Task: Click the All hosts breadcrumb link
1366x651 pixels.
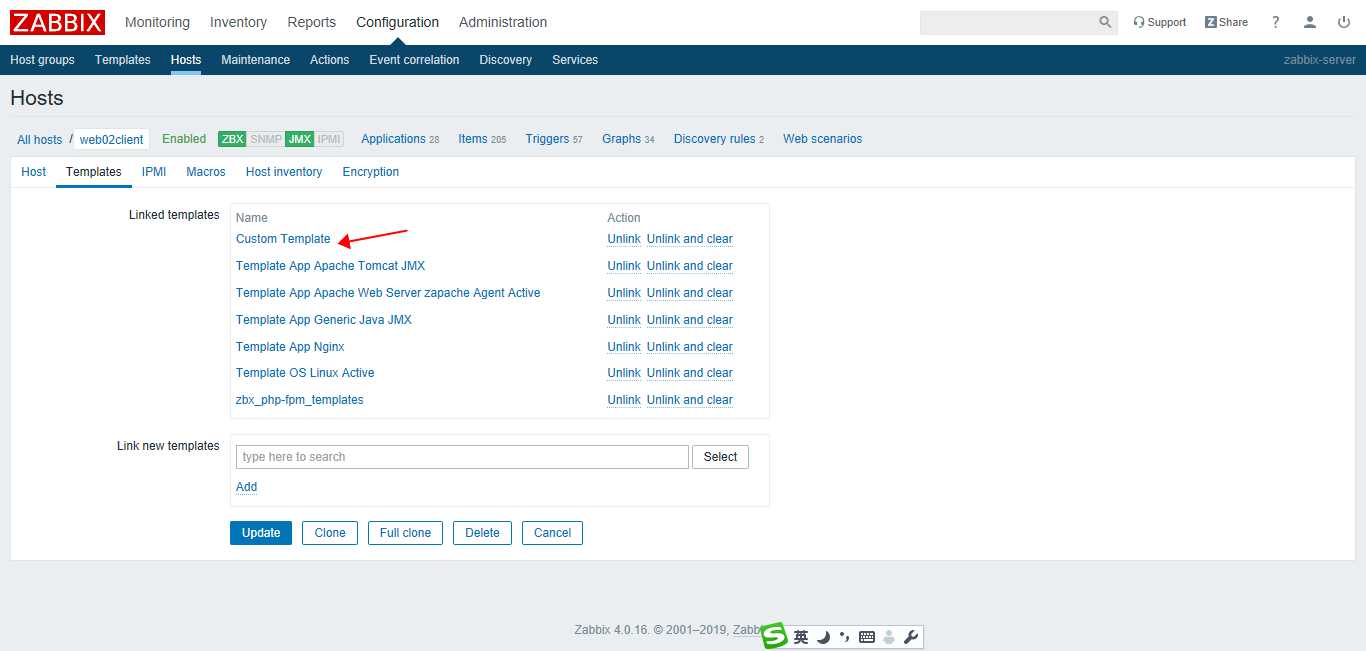Action: pos(40,140)
